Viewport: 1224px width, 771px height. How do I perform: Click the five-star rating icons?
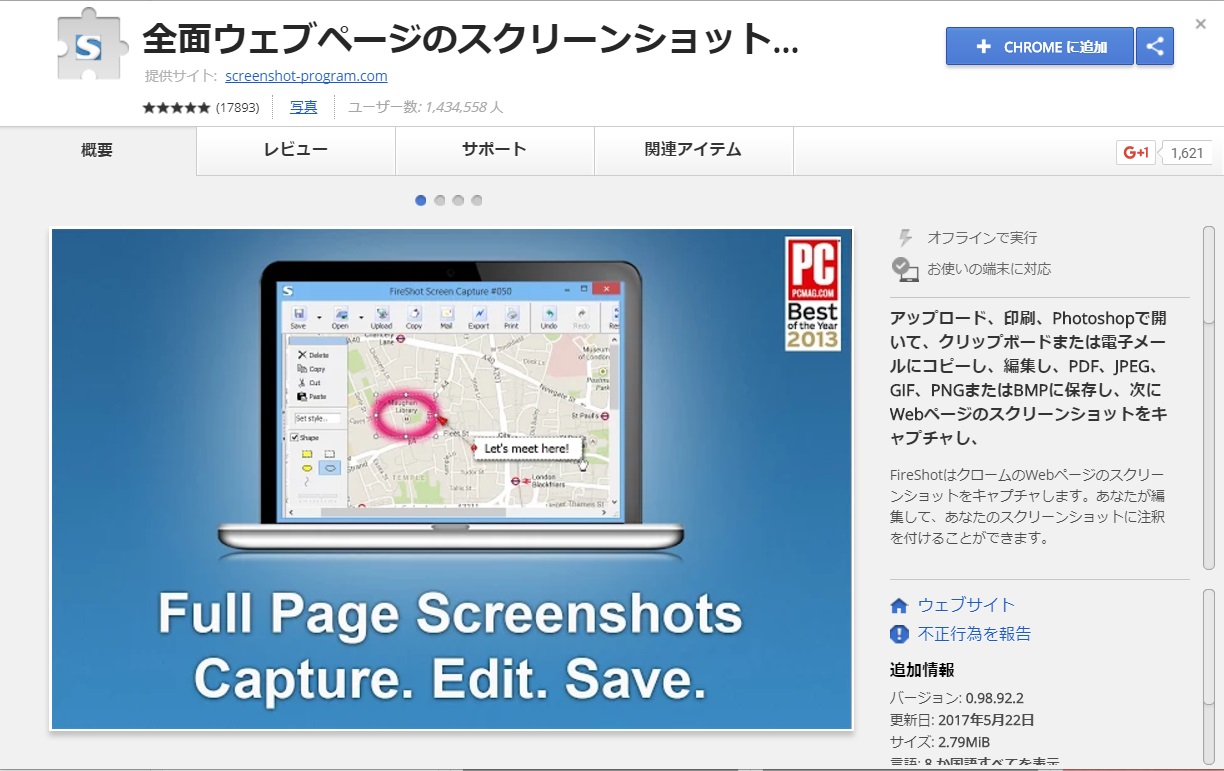tap(176, 107)
